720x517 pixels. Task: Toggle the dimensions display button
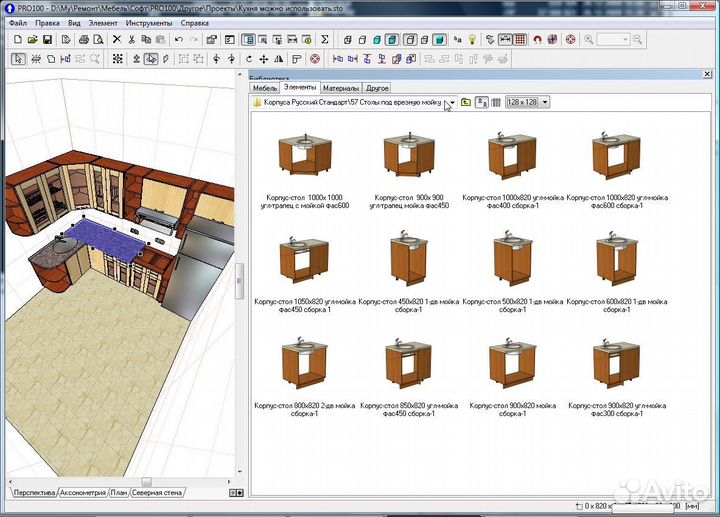505,40
